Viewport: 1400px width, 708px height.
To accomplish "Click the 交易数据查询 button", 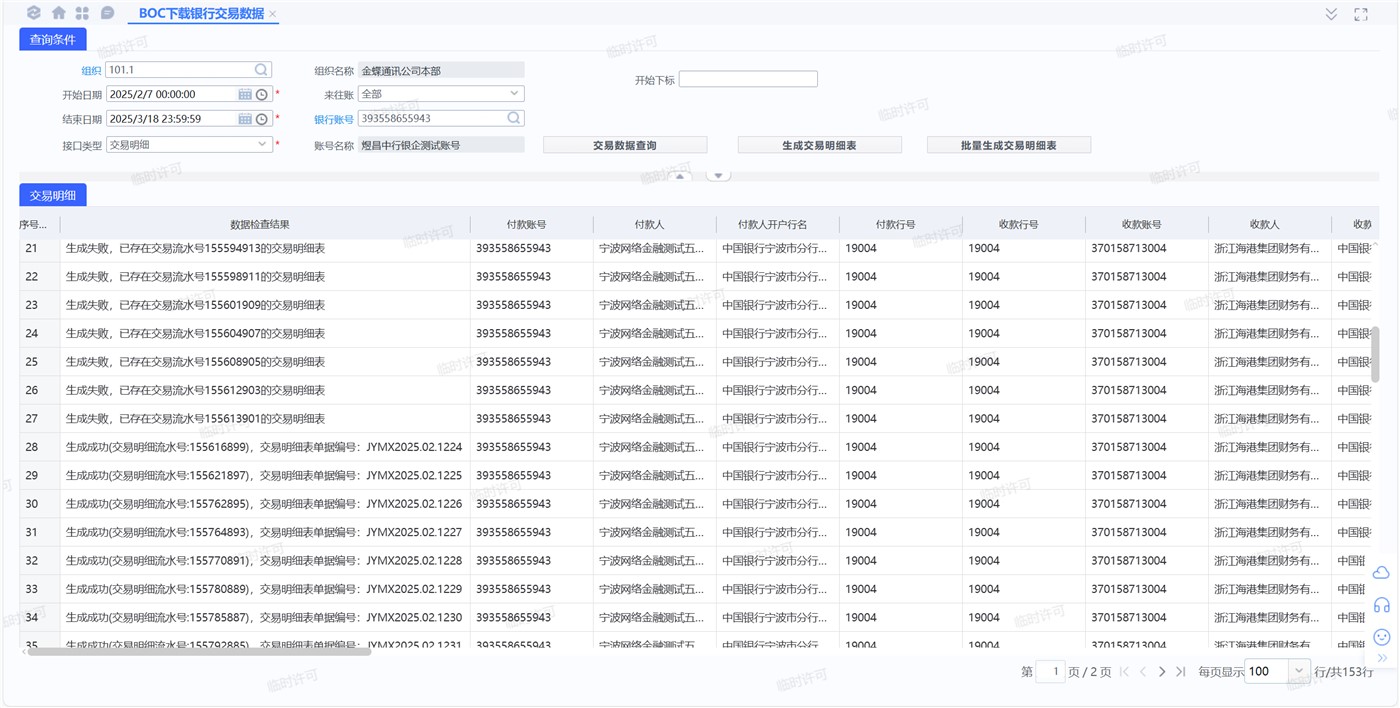I will (625, 145).
